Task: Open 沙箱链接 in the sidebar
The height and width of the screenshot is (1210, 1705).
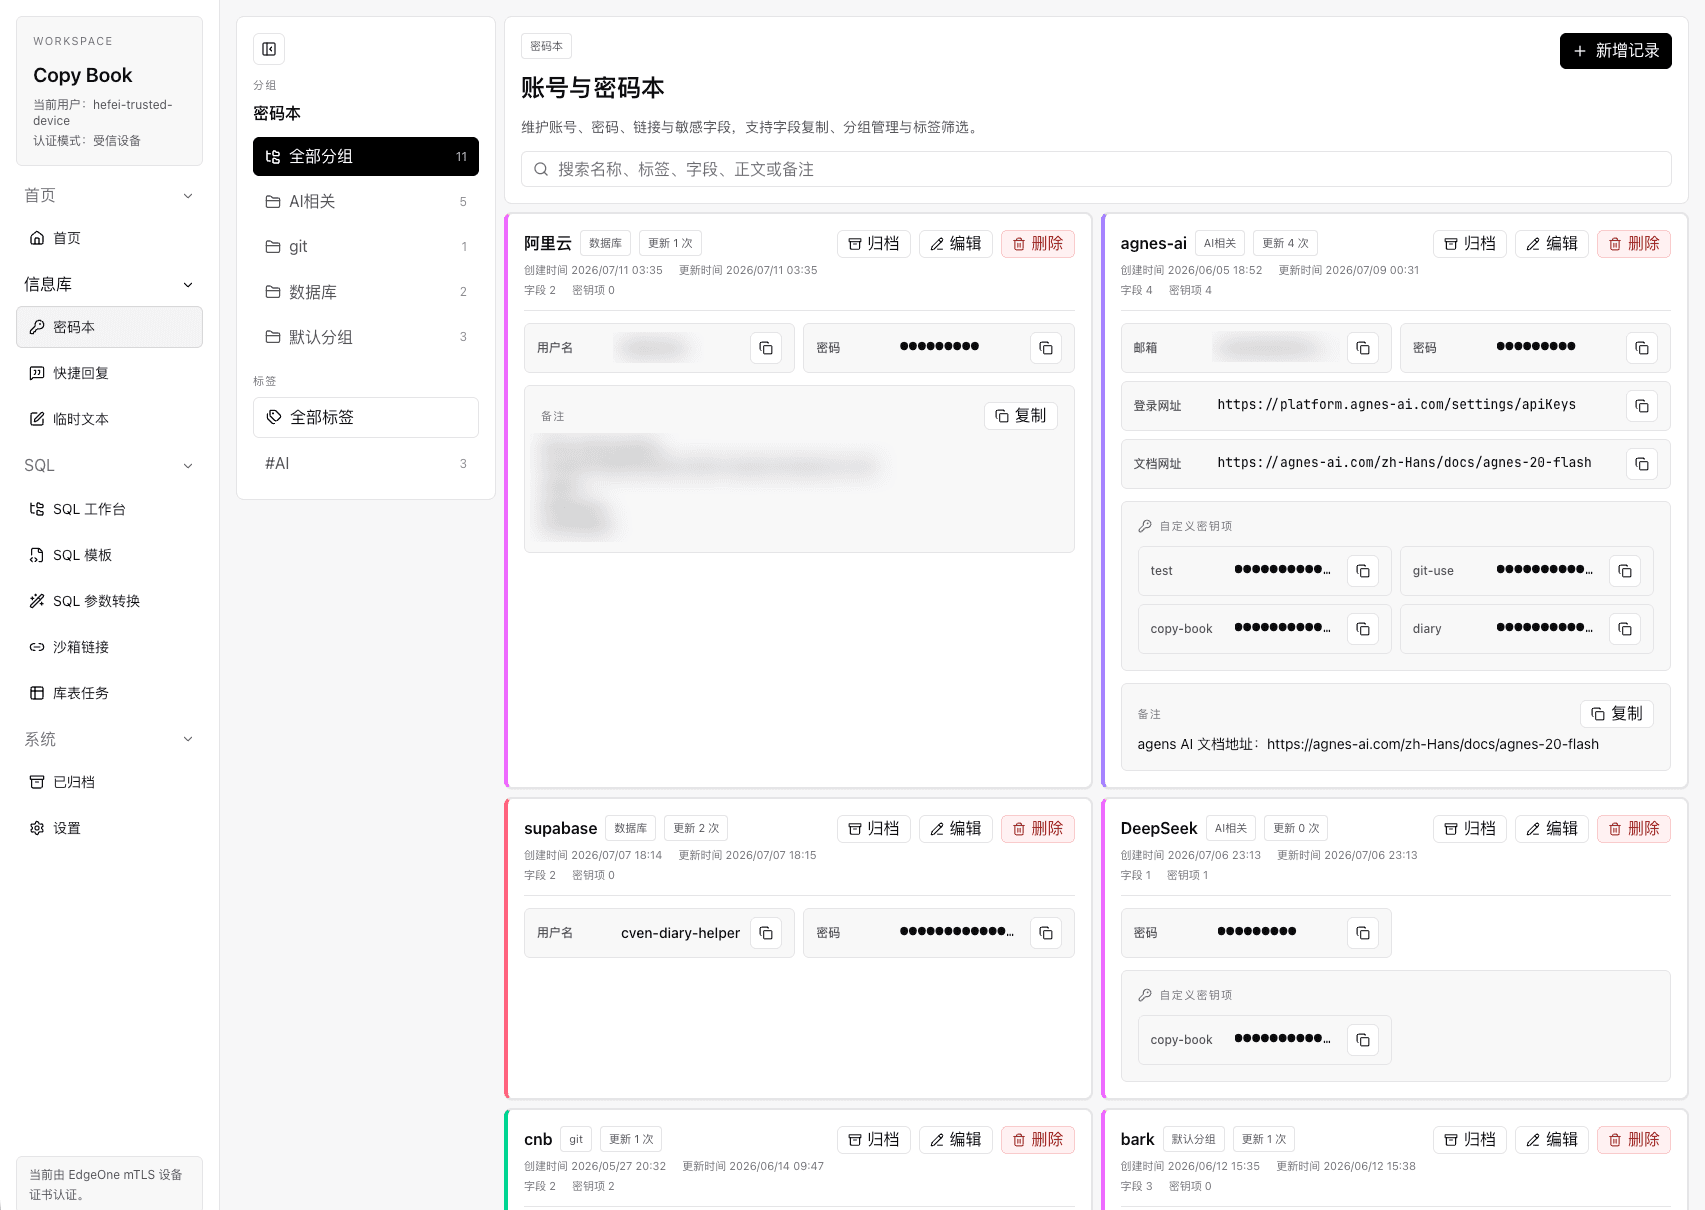Action: [109, 647]
